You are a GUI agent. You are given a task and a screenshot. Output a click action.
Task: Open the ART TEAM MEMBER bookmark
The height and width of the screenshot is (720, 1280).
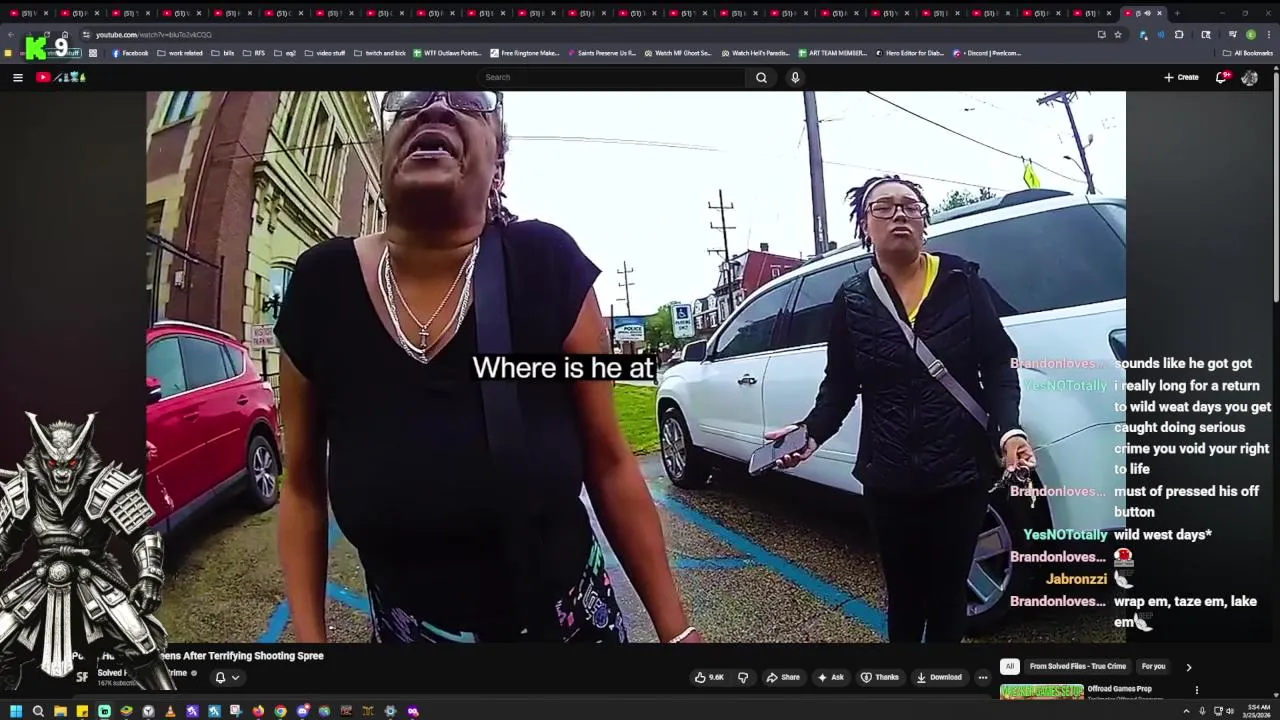[x=831, y=53]
